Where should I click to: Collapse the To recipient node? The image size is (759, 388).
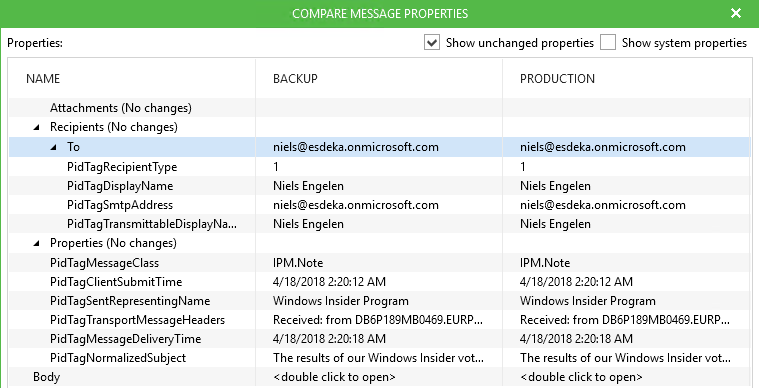(54, 147)
